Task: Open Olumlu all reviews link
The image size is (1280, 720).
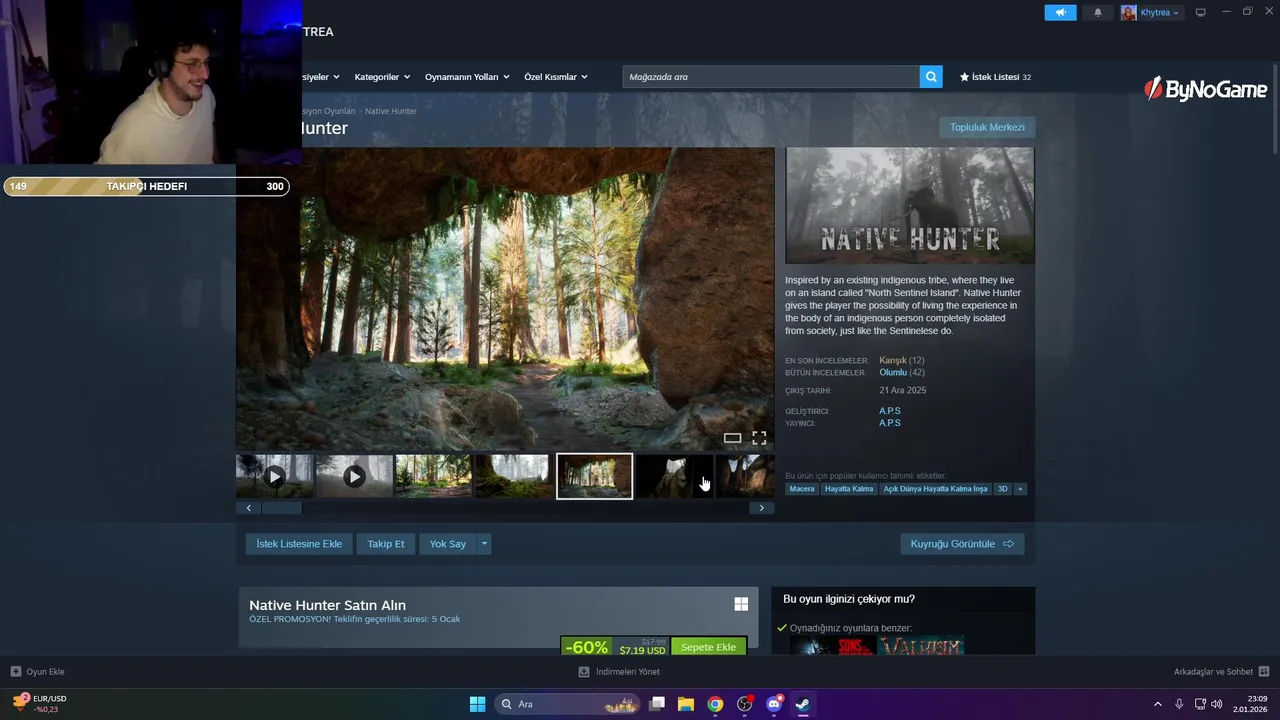Action: (x=893, y=372)
